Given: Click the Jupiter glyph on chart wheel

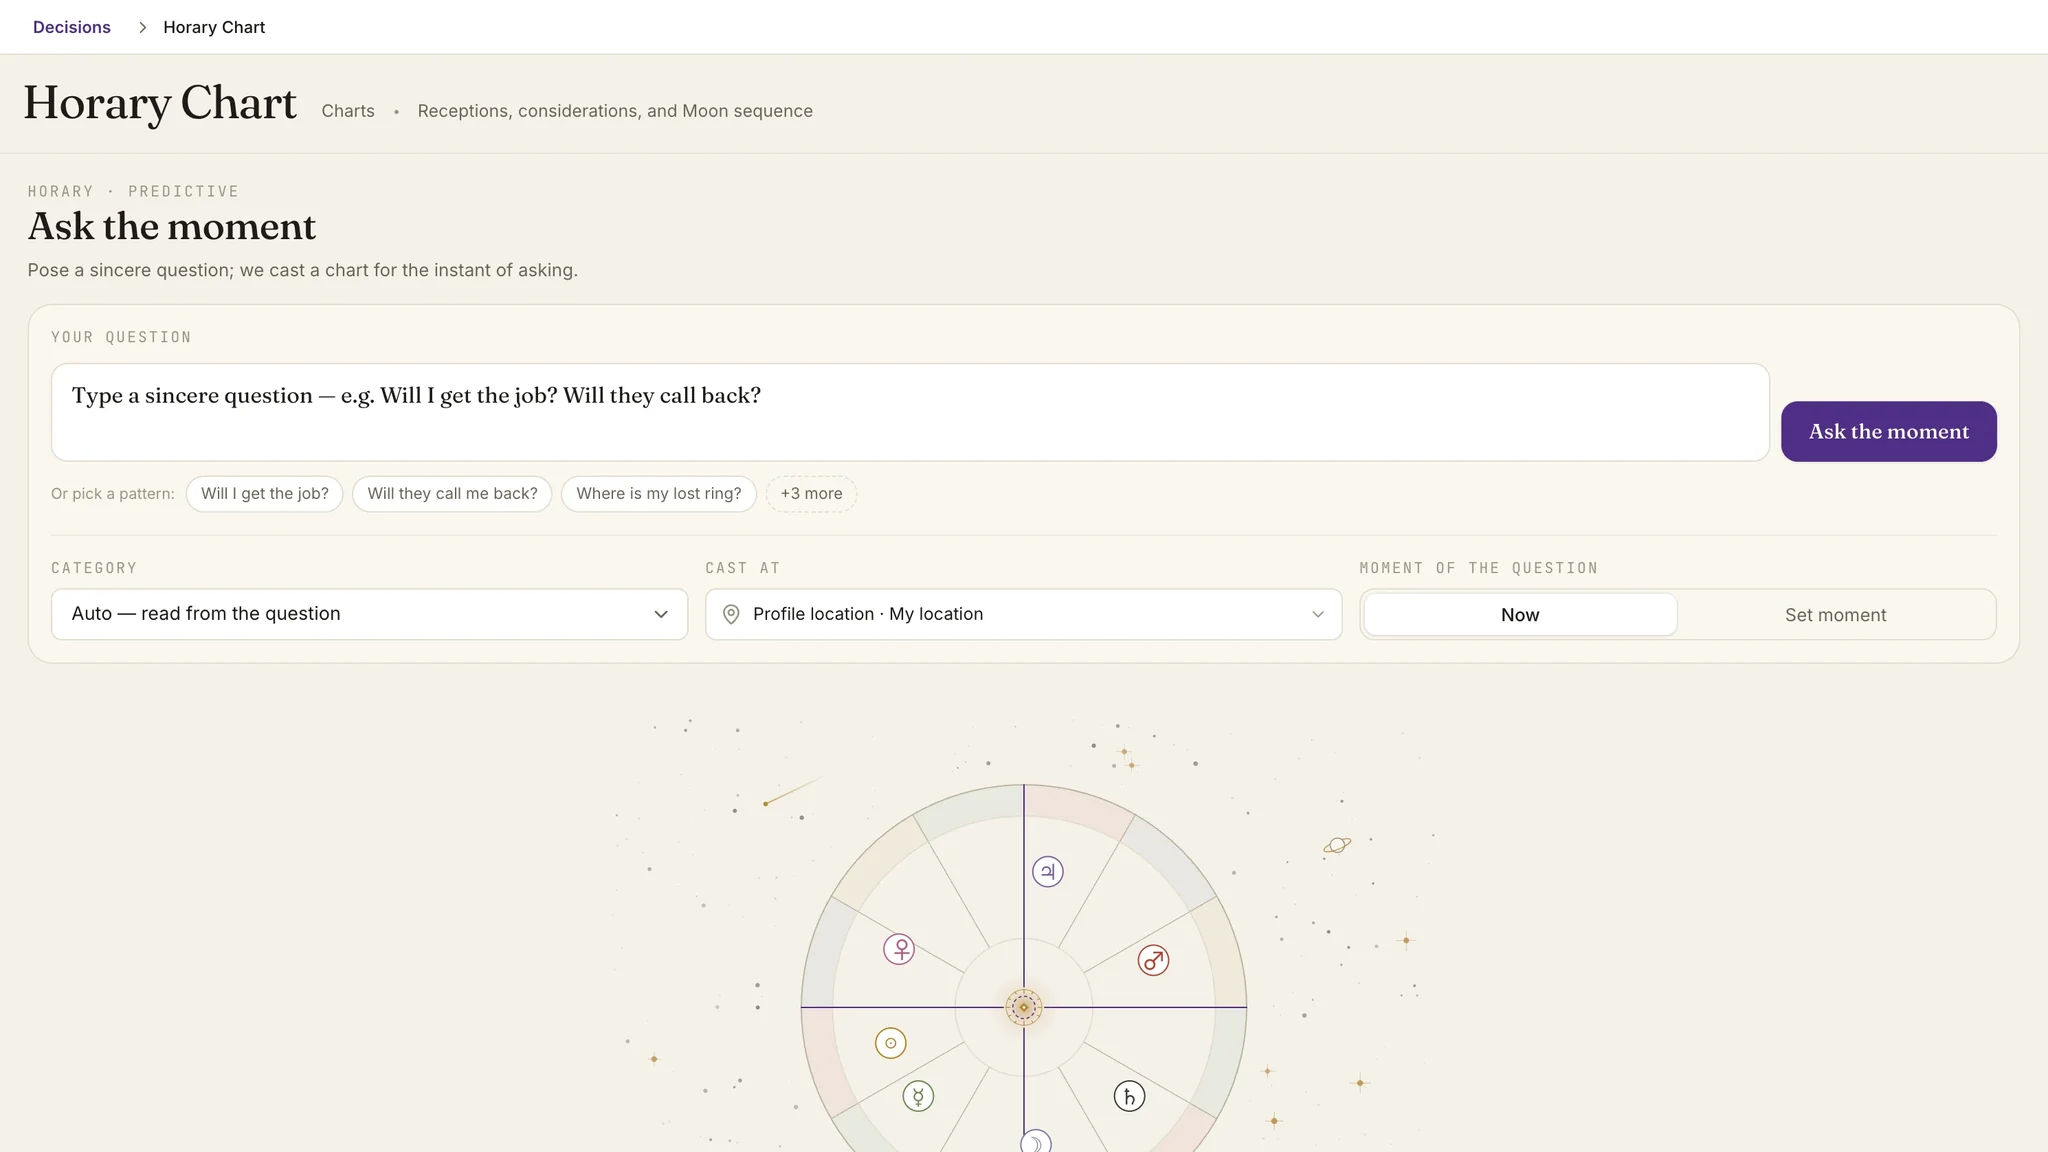Looking at the screenshot, I should (1047, 871).
